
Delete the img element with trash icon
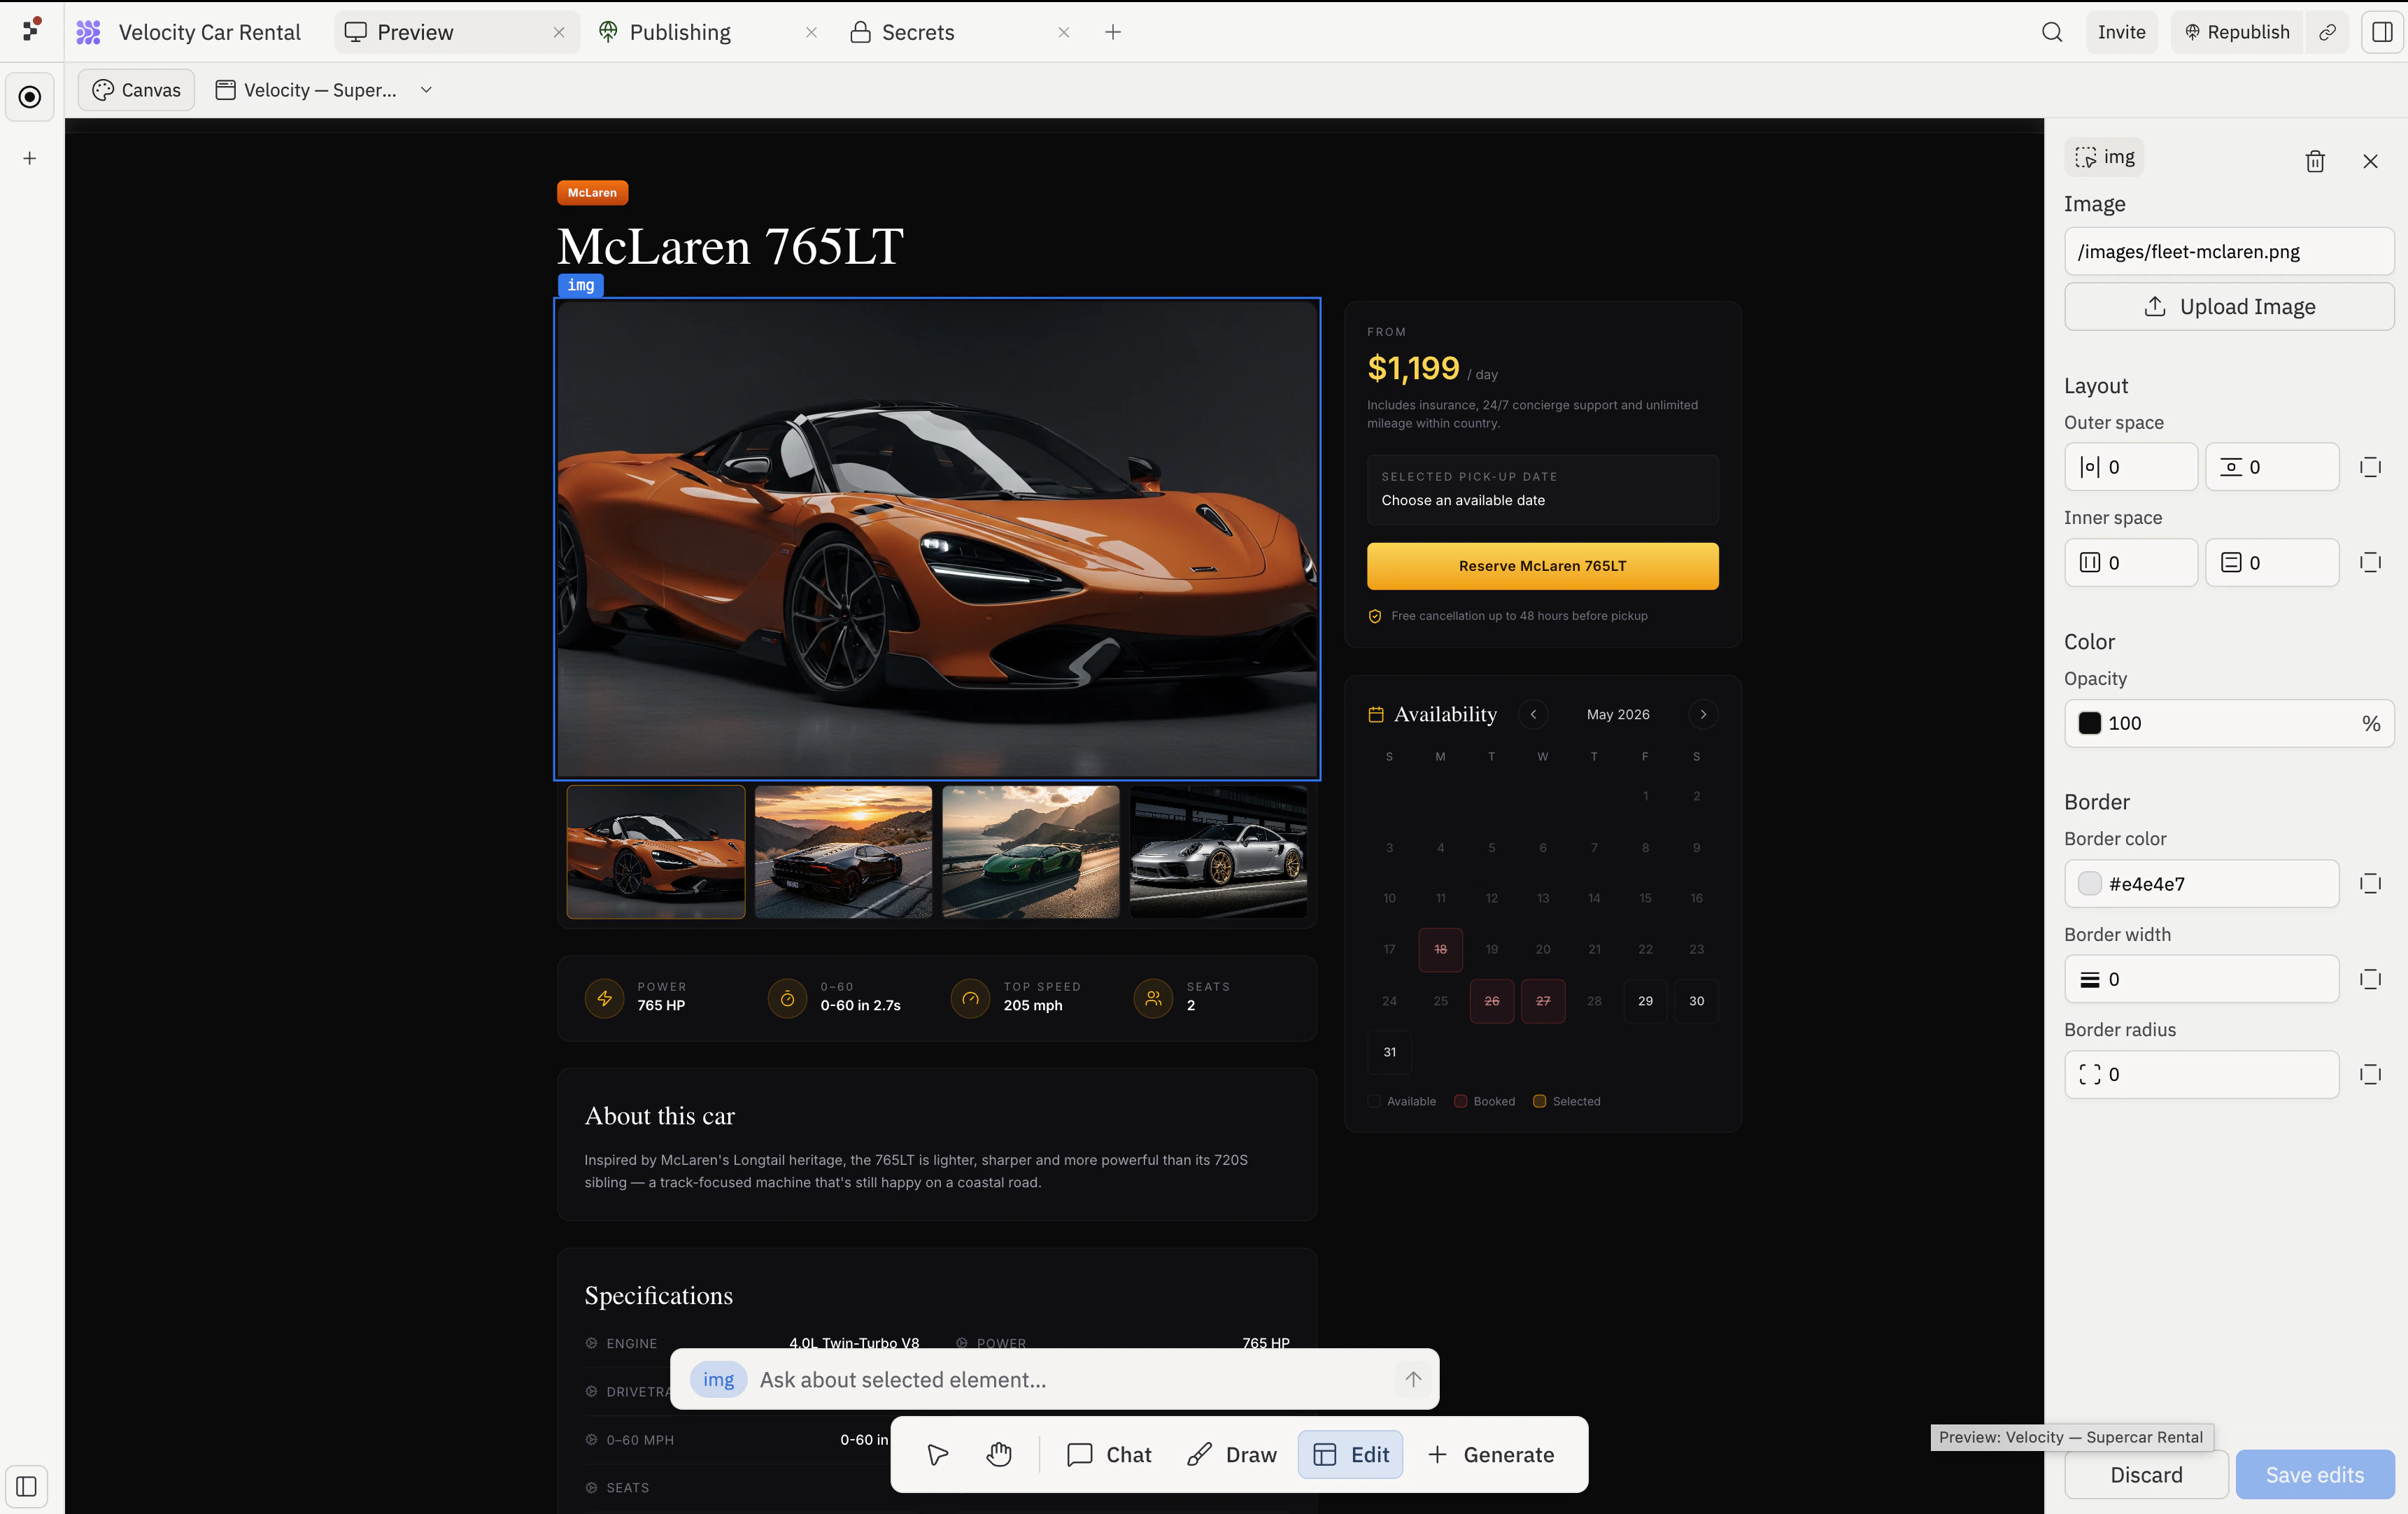pos(2315,161)
